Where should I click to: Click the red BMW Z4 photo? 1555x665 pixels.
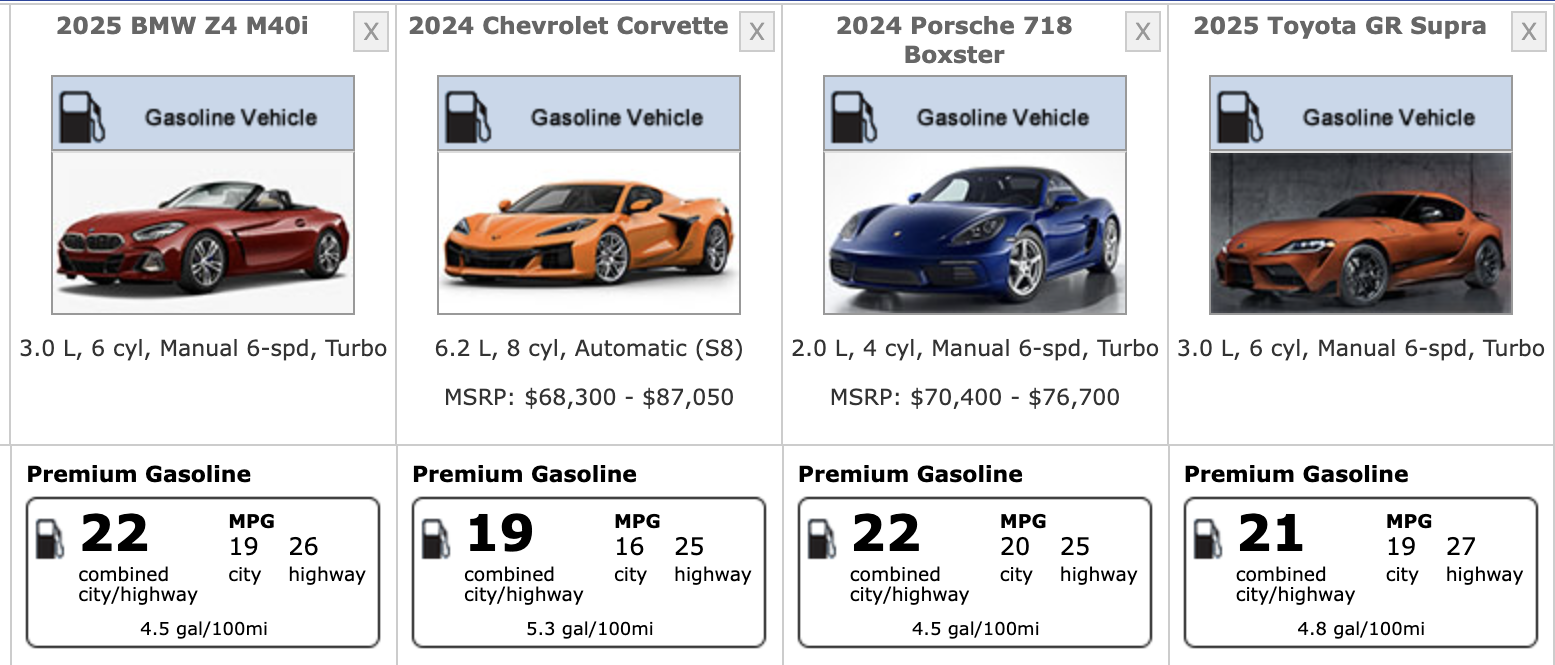(203, 233)
